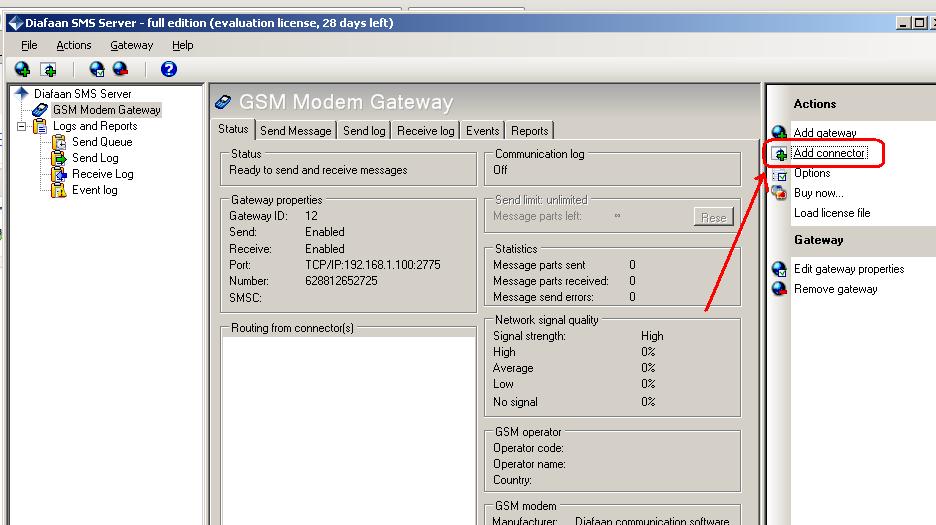Click the Signal strength value High
This screenshot has height=525, width=936.
[x=652, y=336]
